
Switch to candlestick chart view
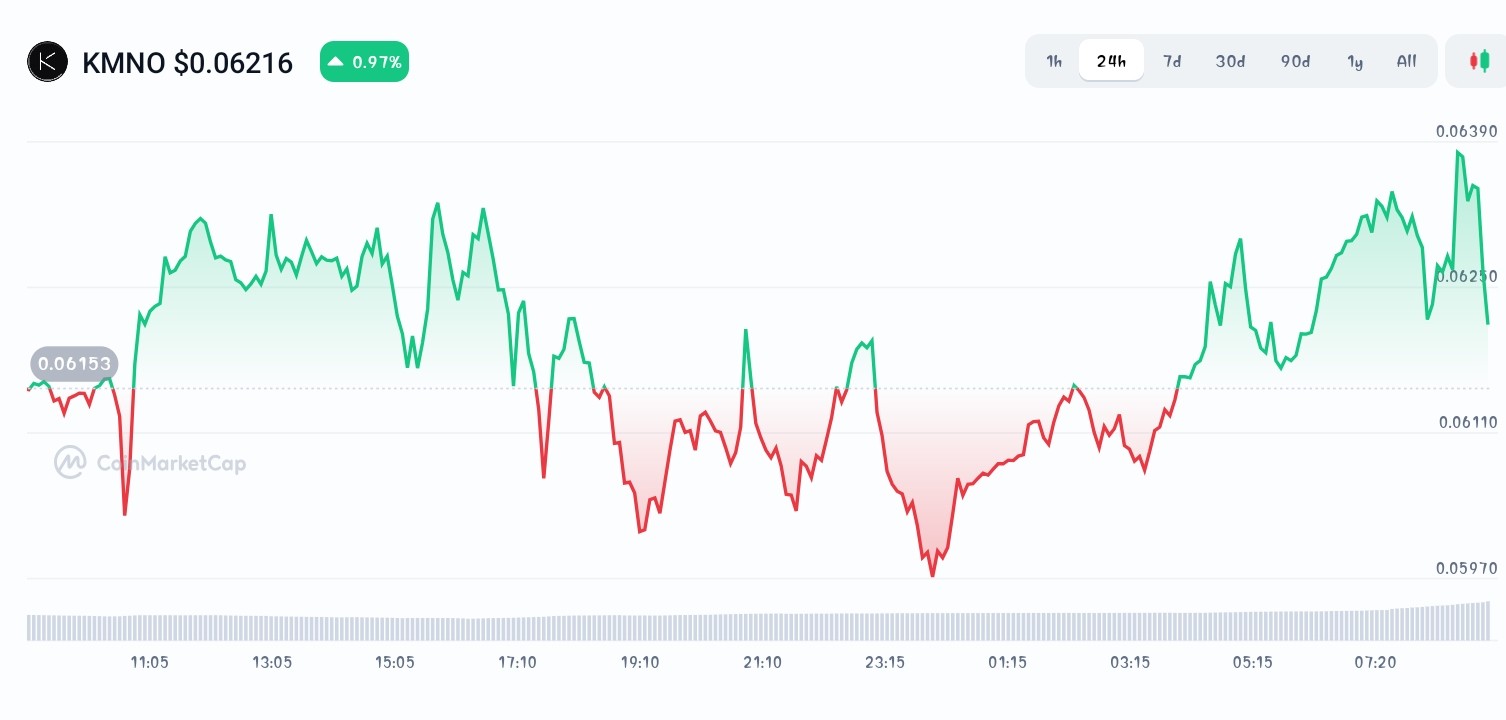click(1478, 61)
